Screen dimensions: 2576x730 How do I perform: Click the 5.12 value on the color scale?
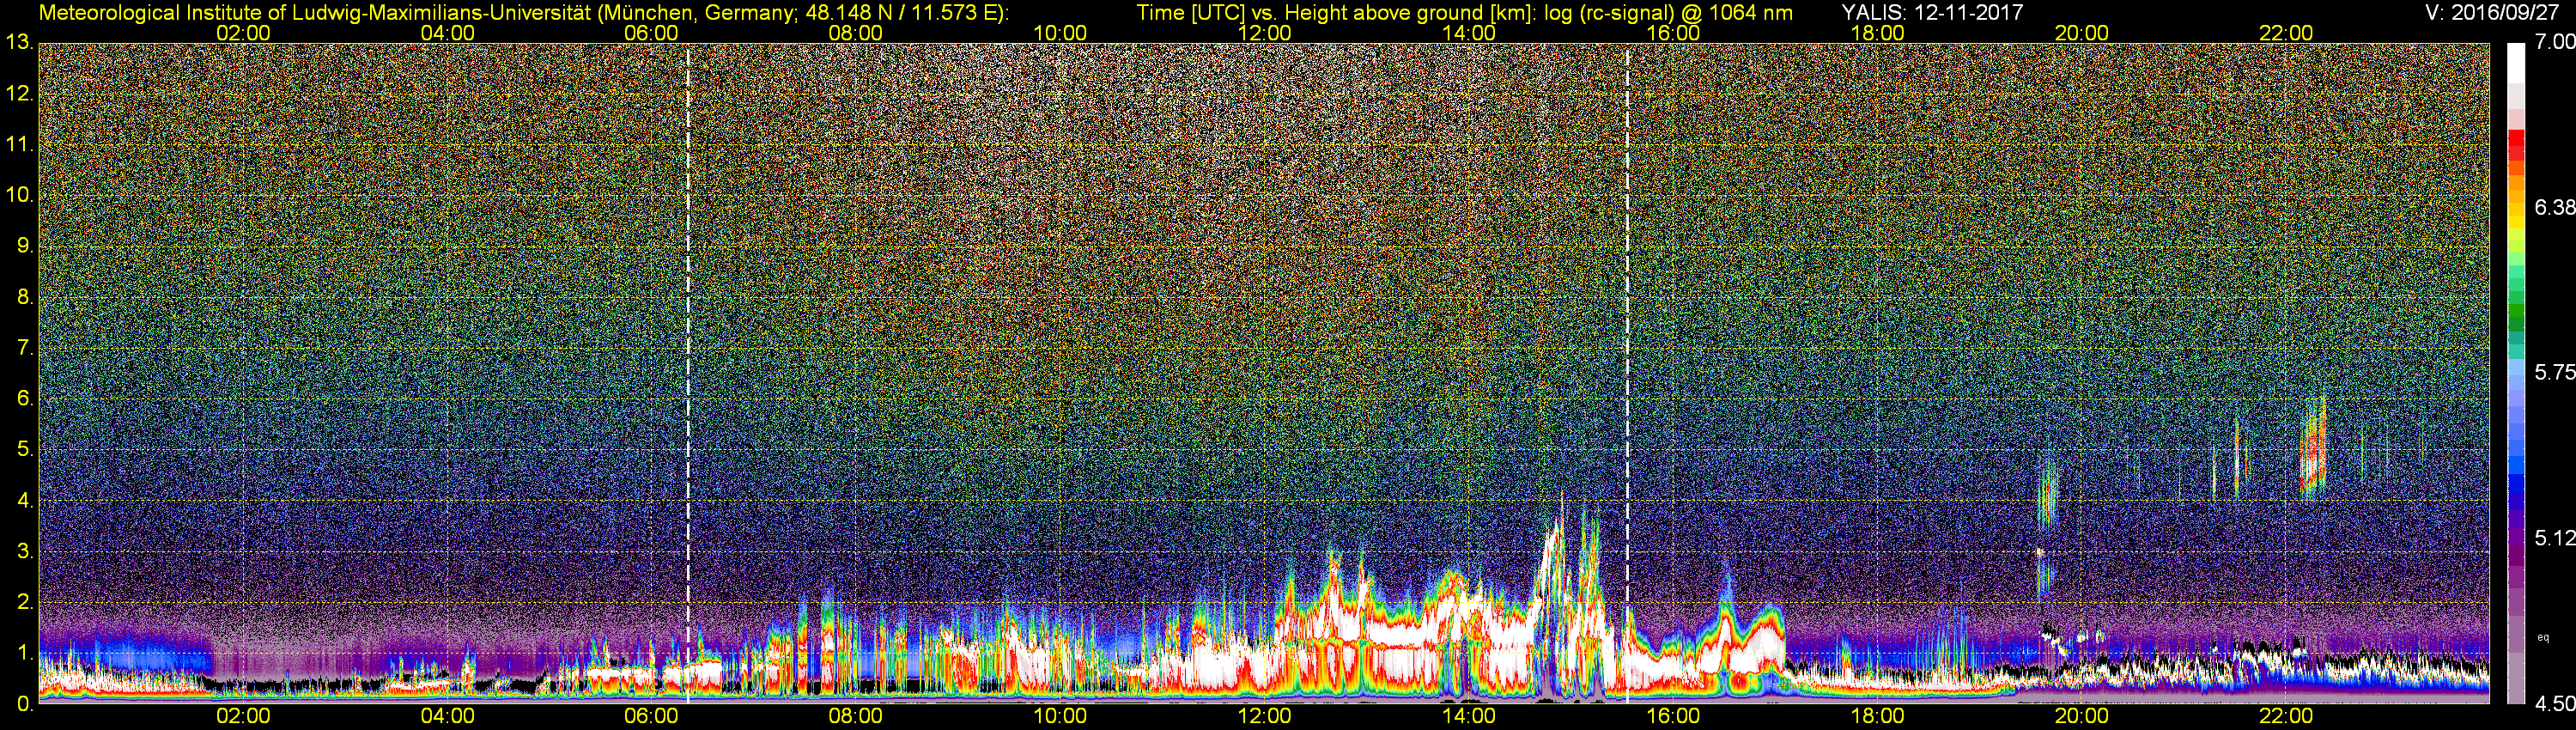[x=2554, y=538]
